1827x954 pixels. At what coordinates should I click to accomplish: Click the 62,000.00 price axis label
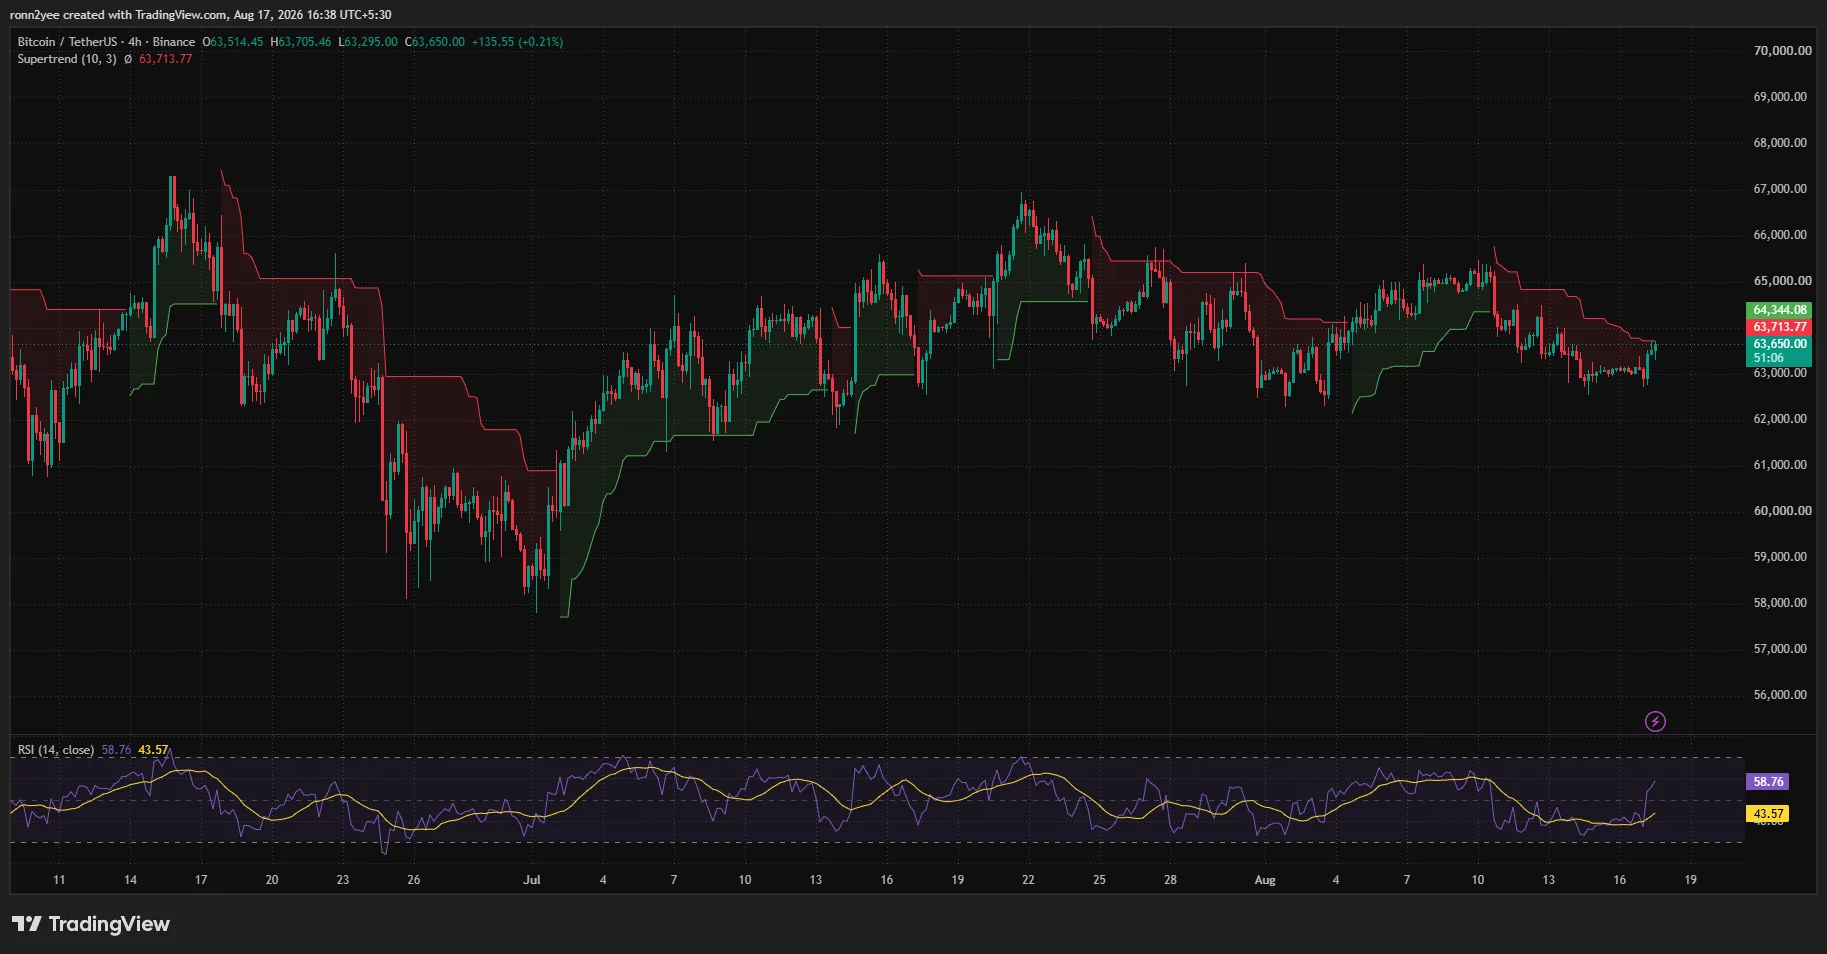coord(1780,419)
